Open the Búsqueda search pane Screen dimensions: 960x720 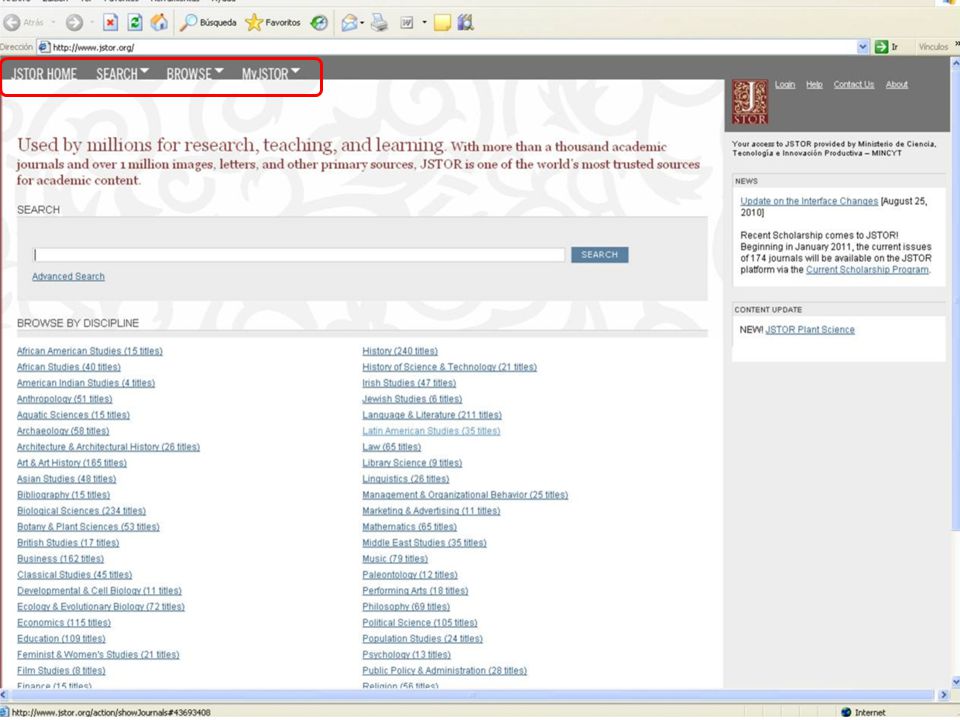208,23
